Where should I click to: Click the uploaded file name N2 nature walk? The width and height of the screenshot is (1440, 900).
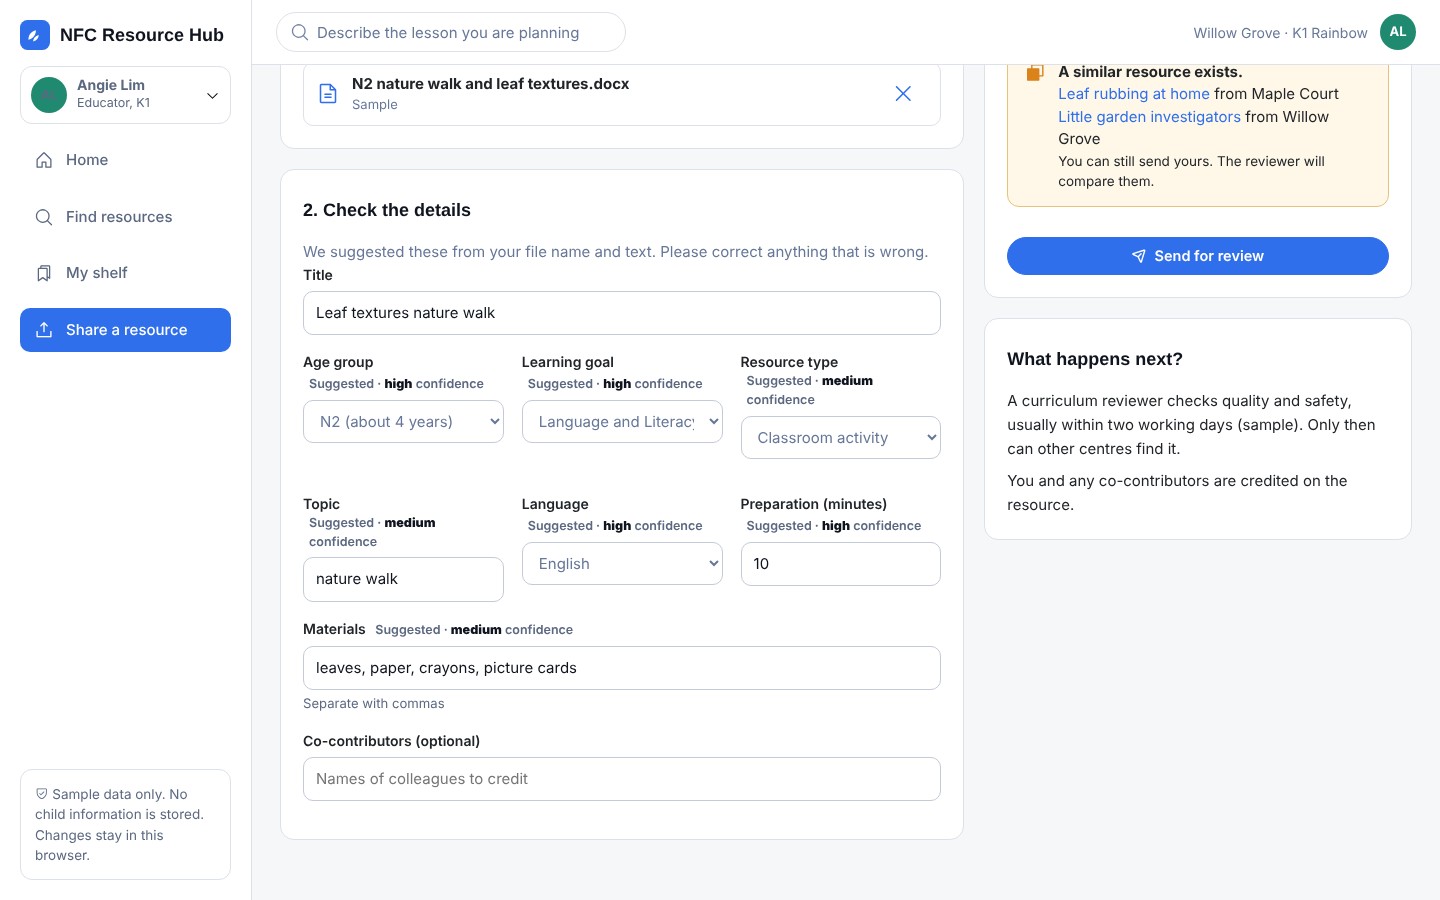click(x=491, y=84)
